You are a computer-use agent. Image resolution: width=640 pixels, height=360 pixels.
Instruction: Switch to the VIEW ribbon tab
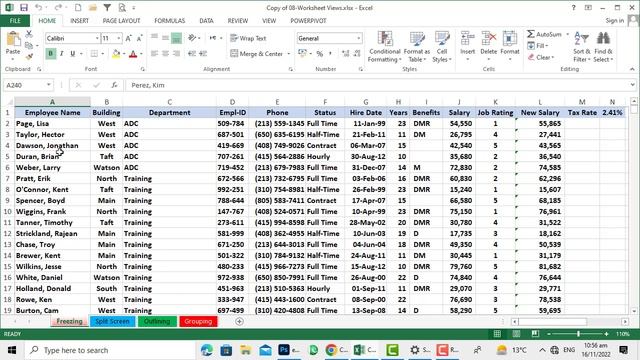pyautogui.click(x=269, y=20)
